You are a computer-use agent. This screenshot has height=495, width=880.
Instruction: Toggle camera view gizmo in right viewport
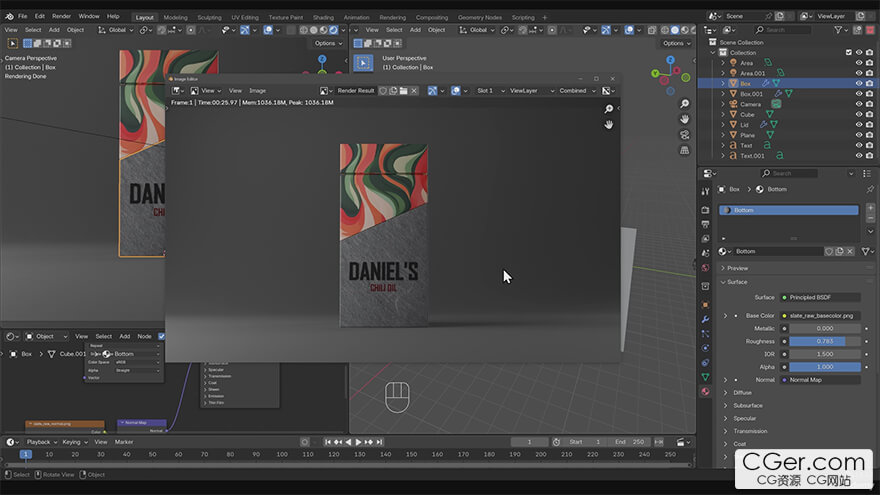coord(685,135)
